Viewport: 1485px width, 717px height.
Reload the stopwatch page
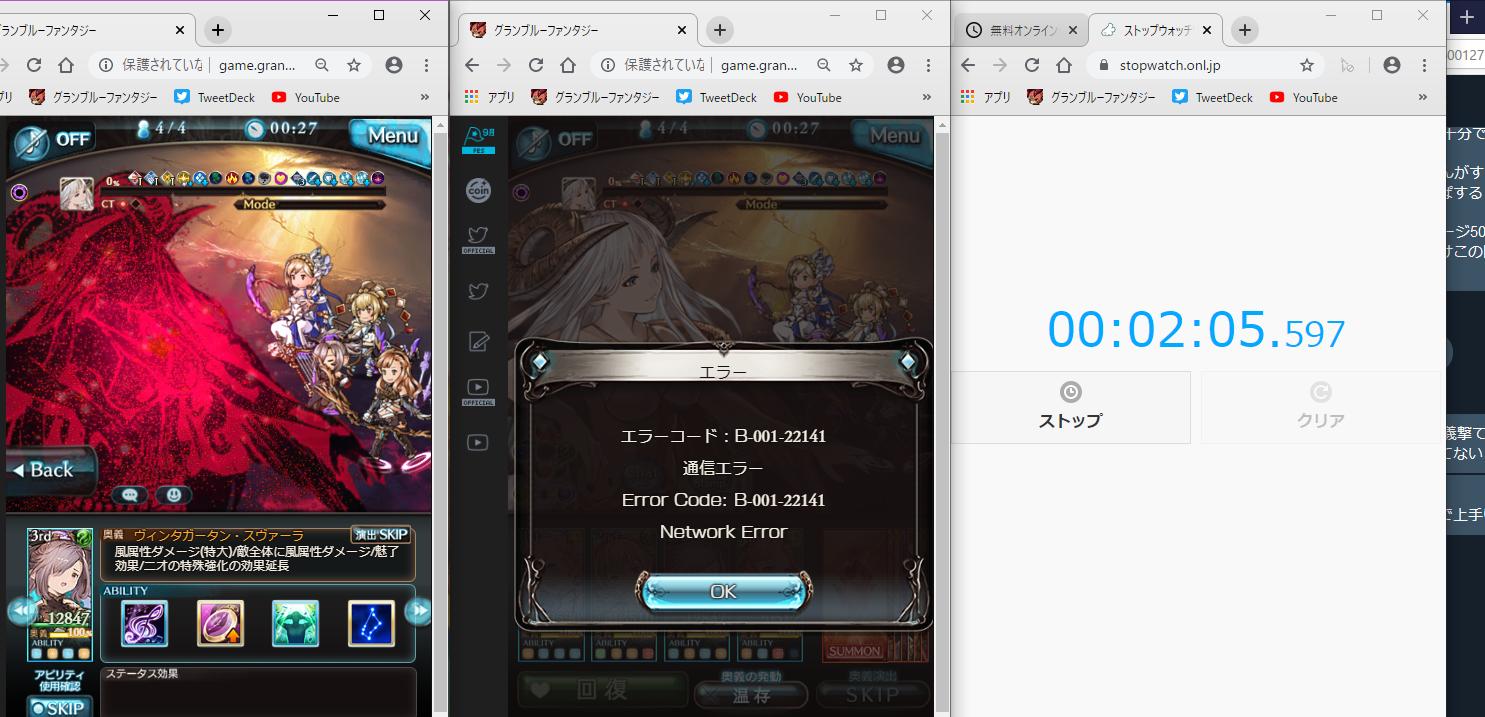point(1031,65)
